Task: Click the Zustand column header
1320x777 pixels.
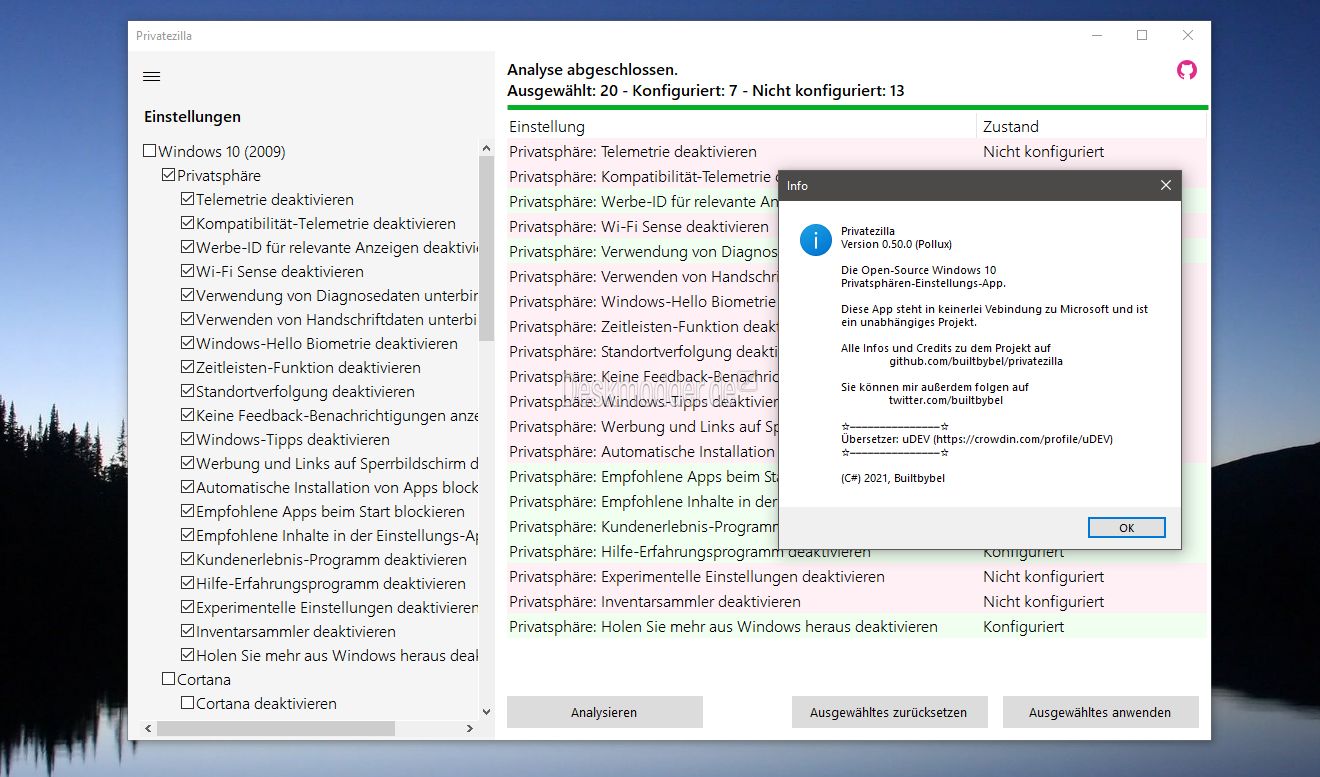Action: [x=1090, y=127]
